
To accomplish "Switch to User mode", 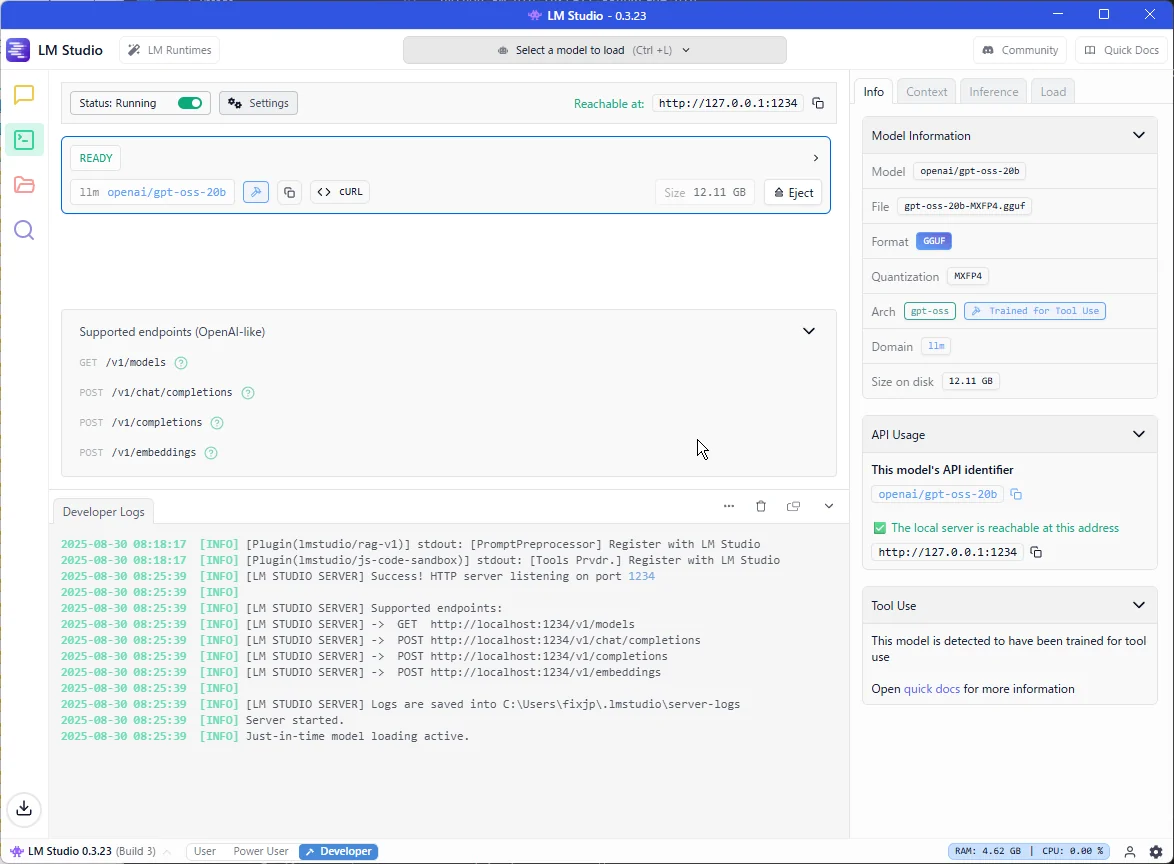I will coord(205,851).
